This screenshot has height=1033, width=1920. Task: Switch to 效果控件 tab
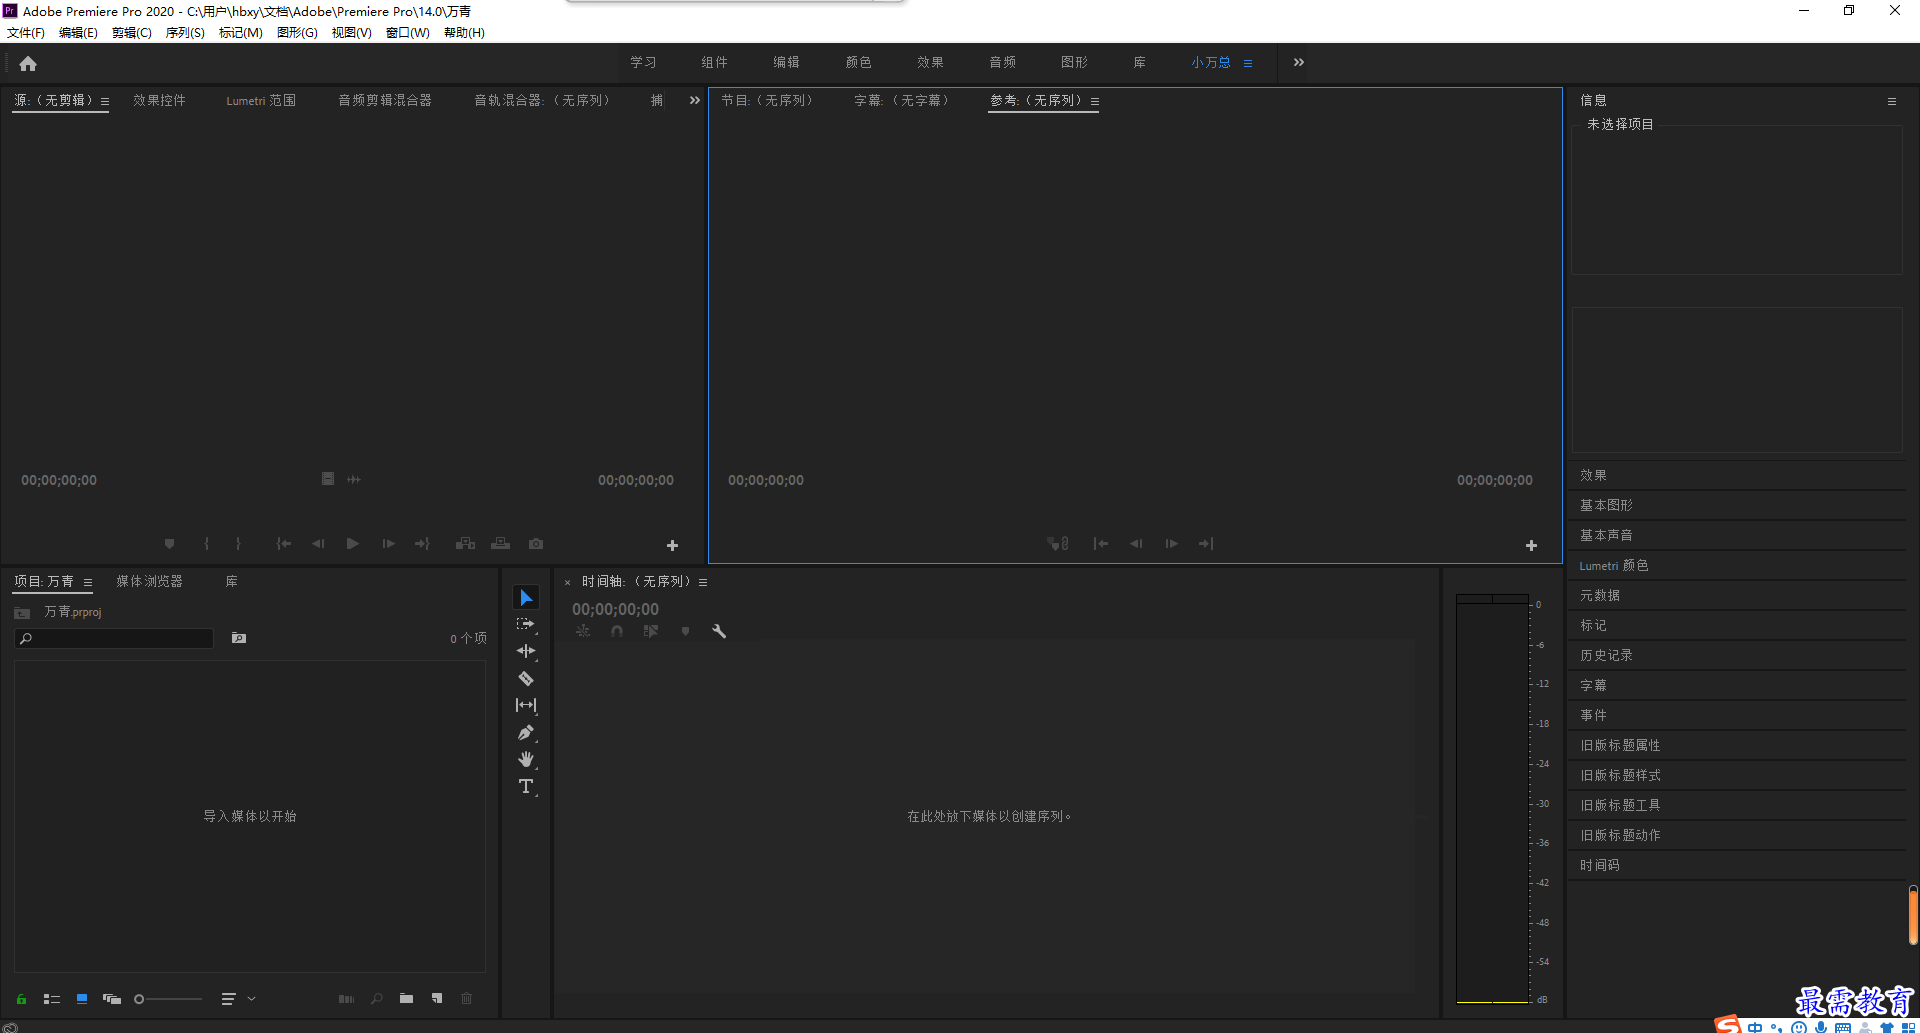coord(159,100)
